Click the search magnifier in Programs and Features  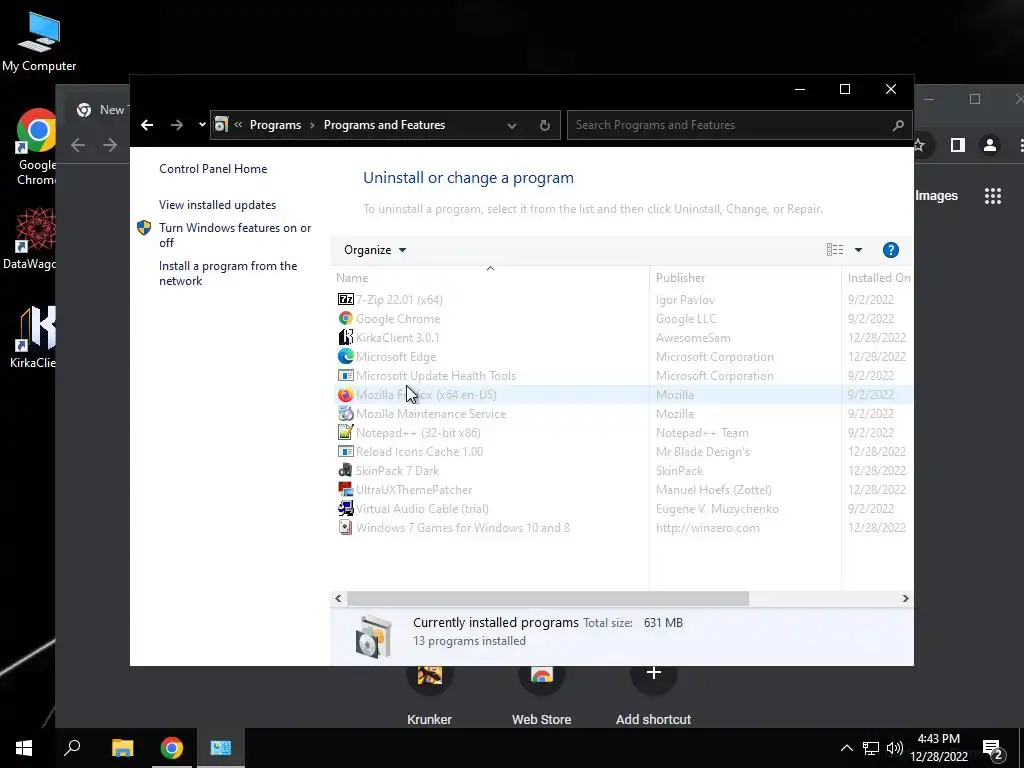point(898,125)
